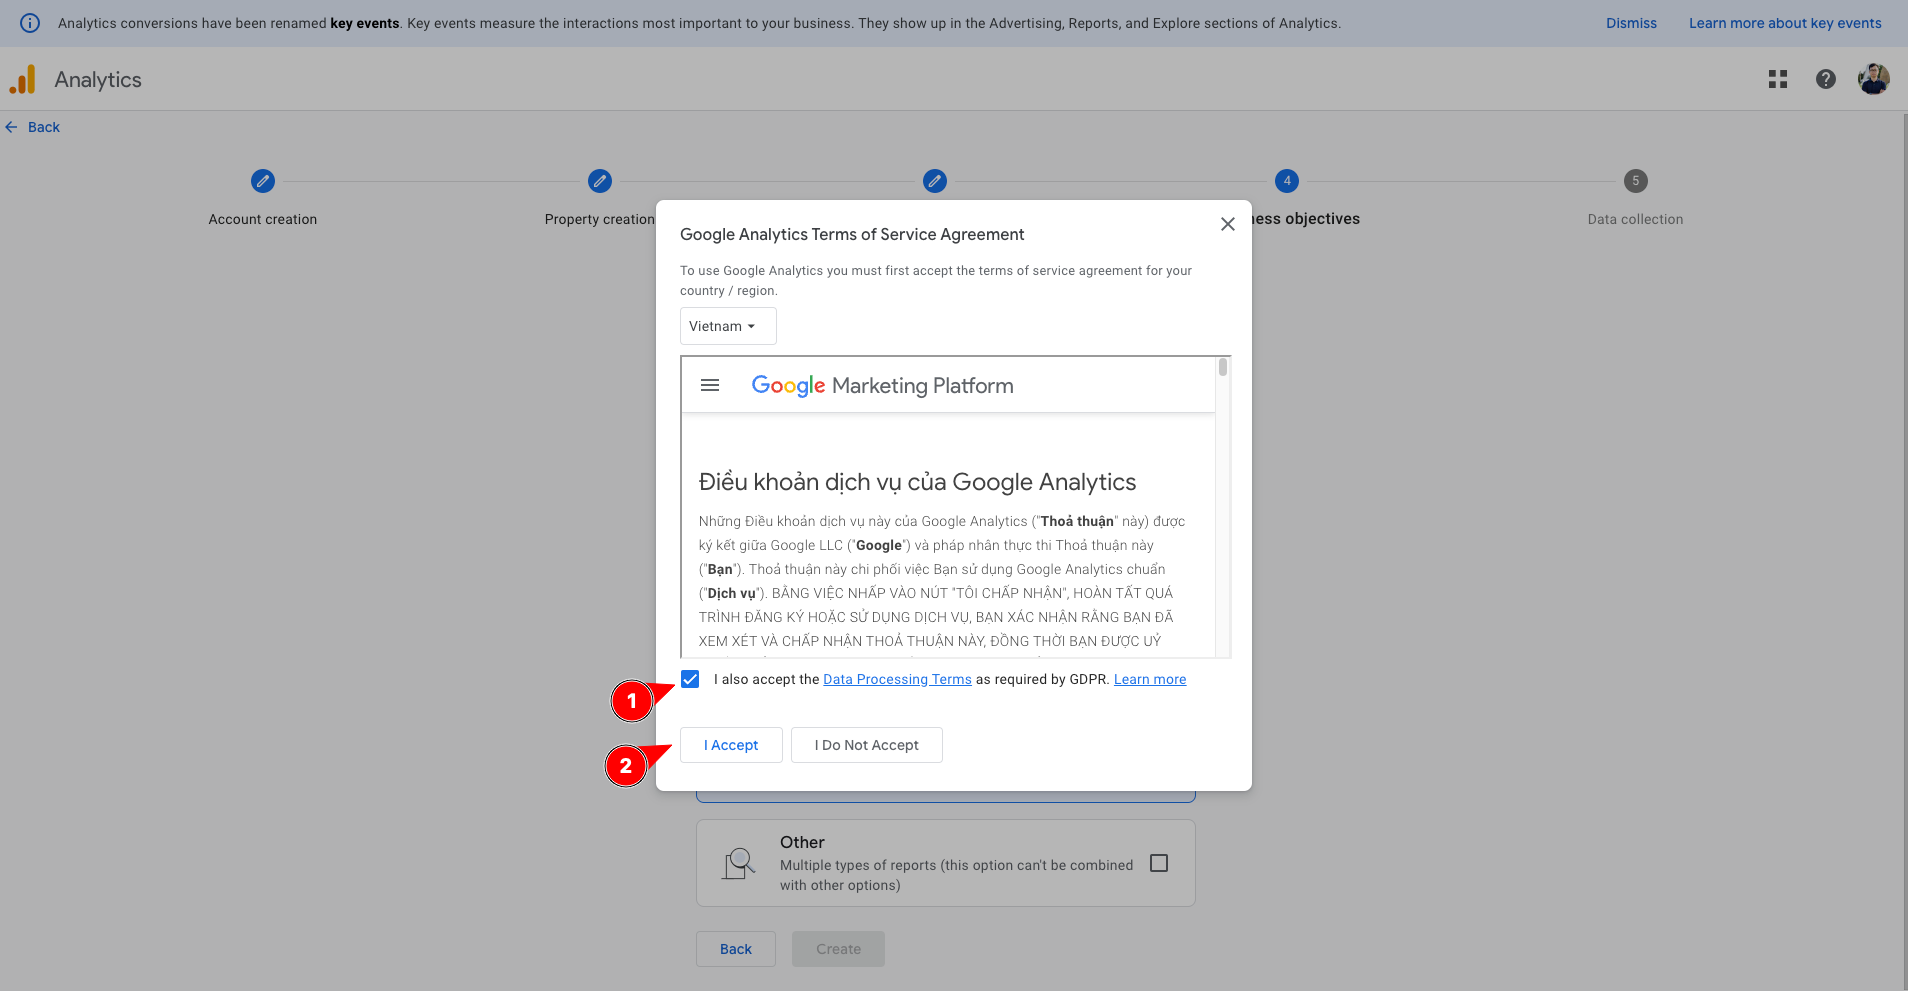Screen dimensions: 1908x991
Task: Click the Property creation step pencil icon
Action: pos(599,181)
